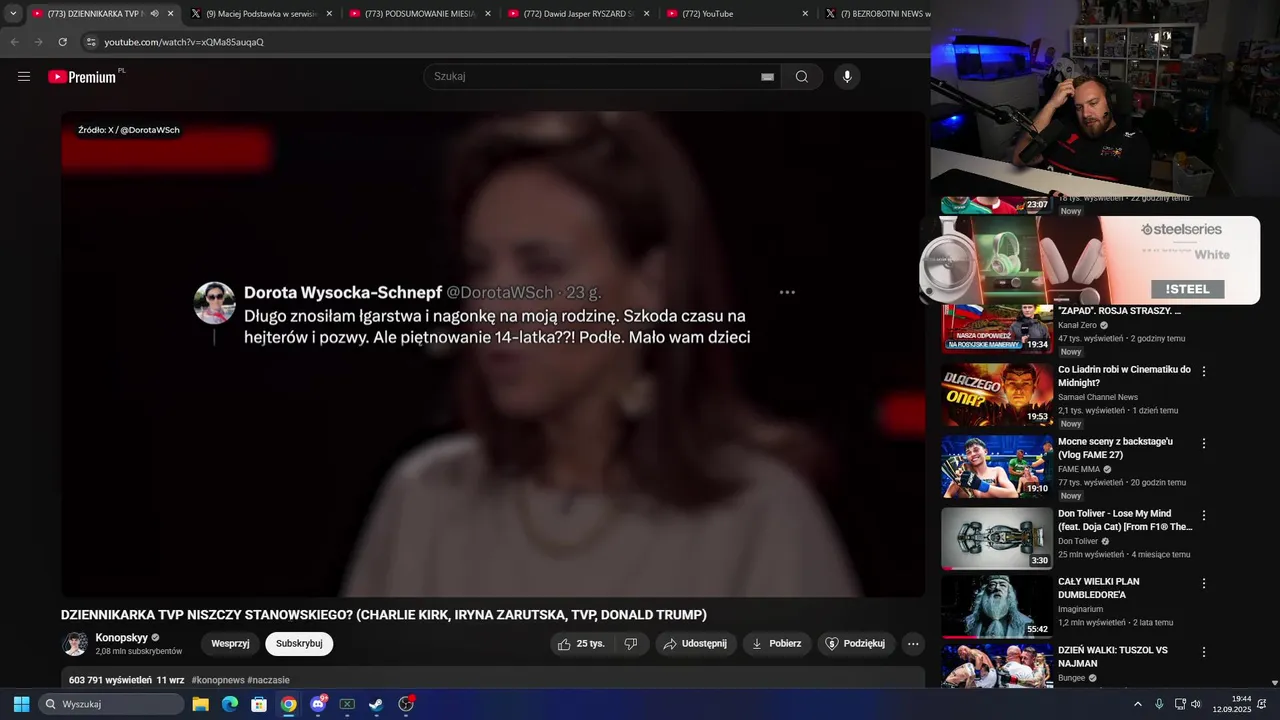Show hidden system tray icons
The height and width of the screenshot is (720, 1280).
pos(1137,704)
